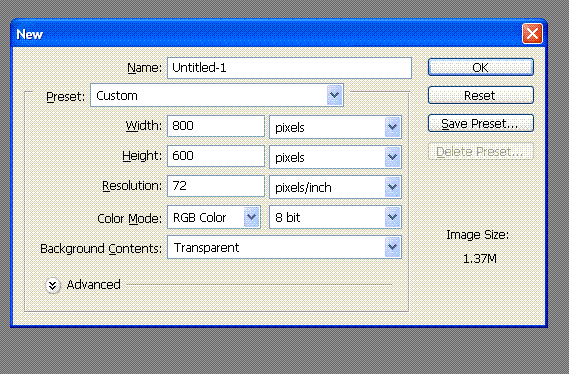
Task: Click the OK button
Action: [480, 67]
